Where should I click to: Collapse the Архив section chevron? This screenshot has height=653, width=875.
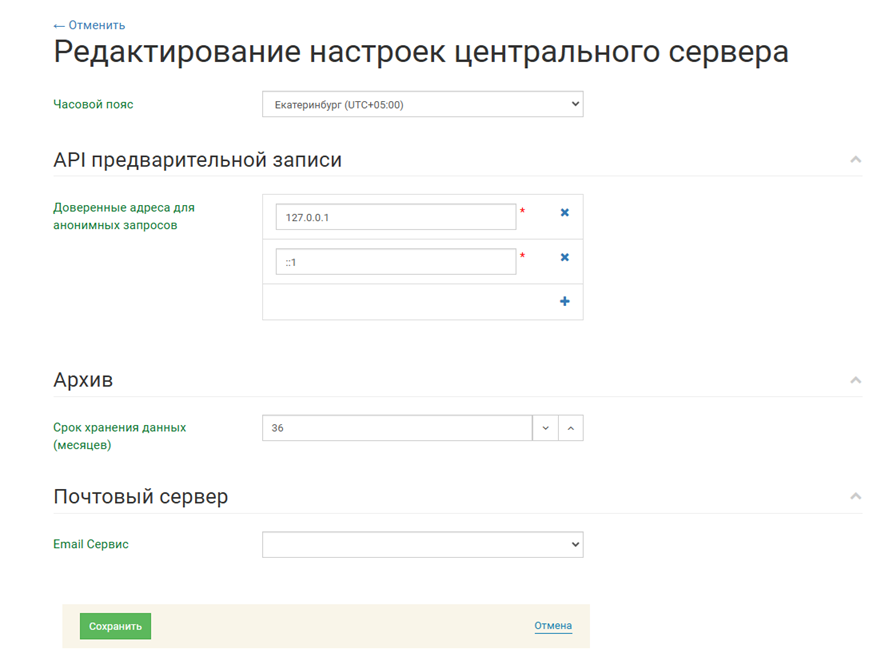(x=855, y=381)
